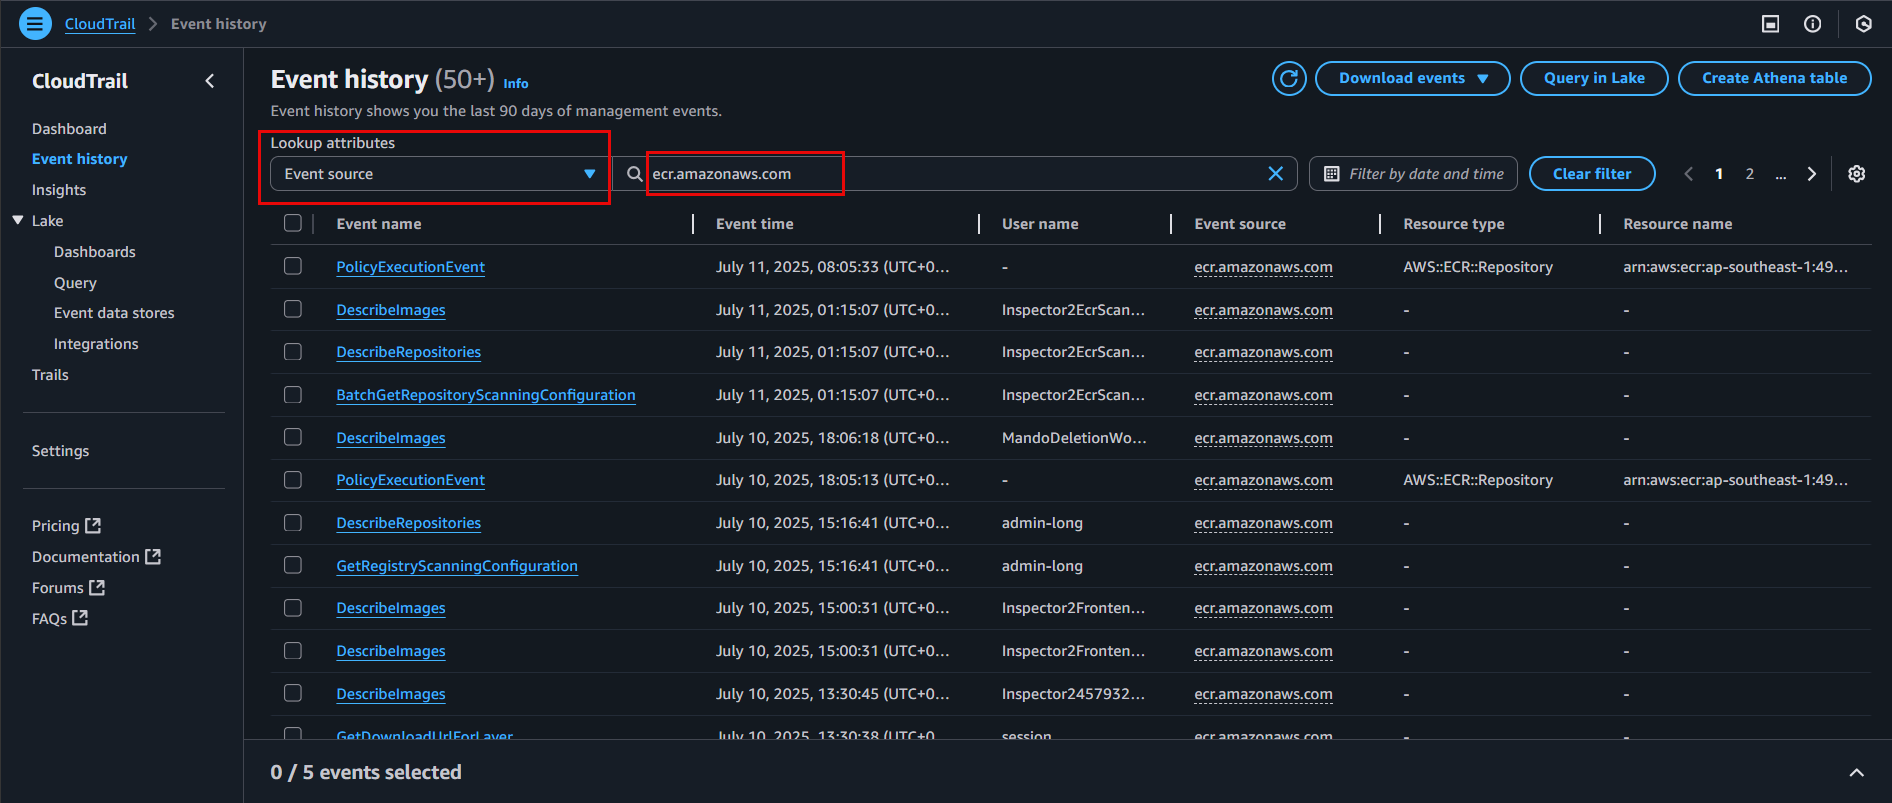Image resolution: width=1892 pixels, height=803 pixels.
Task: Click into the event source search field
Action: click(x=955, y=174)
